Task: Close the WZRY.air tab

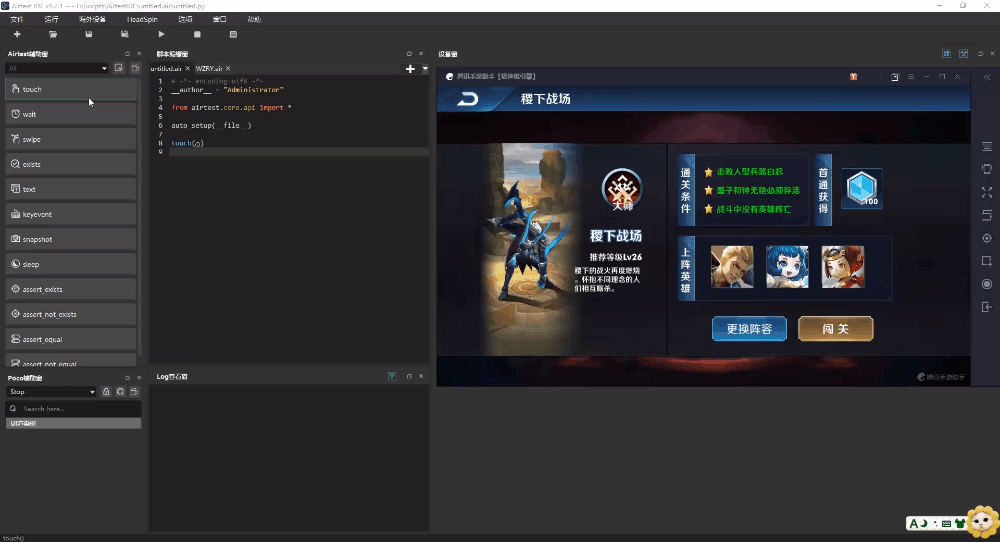Action: point(228,68)
